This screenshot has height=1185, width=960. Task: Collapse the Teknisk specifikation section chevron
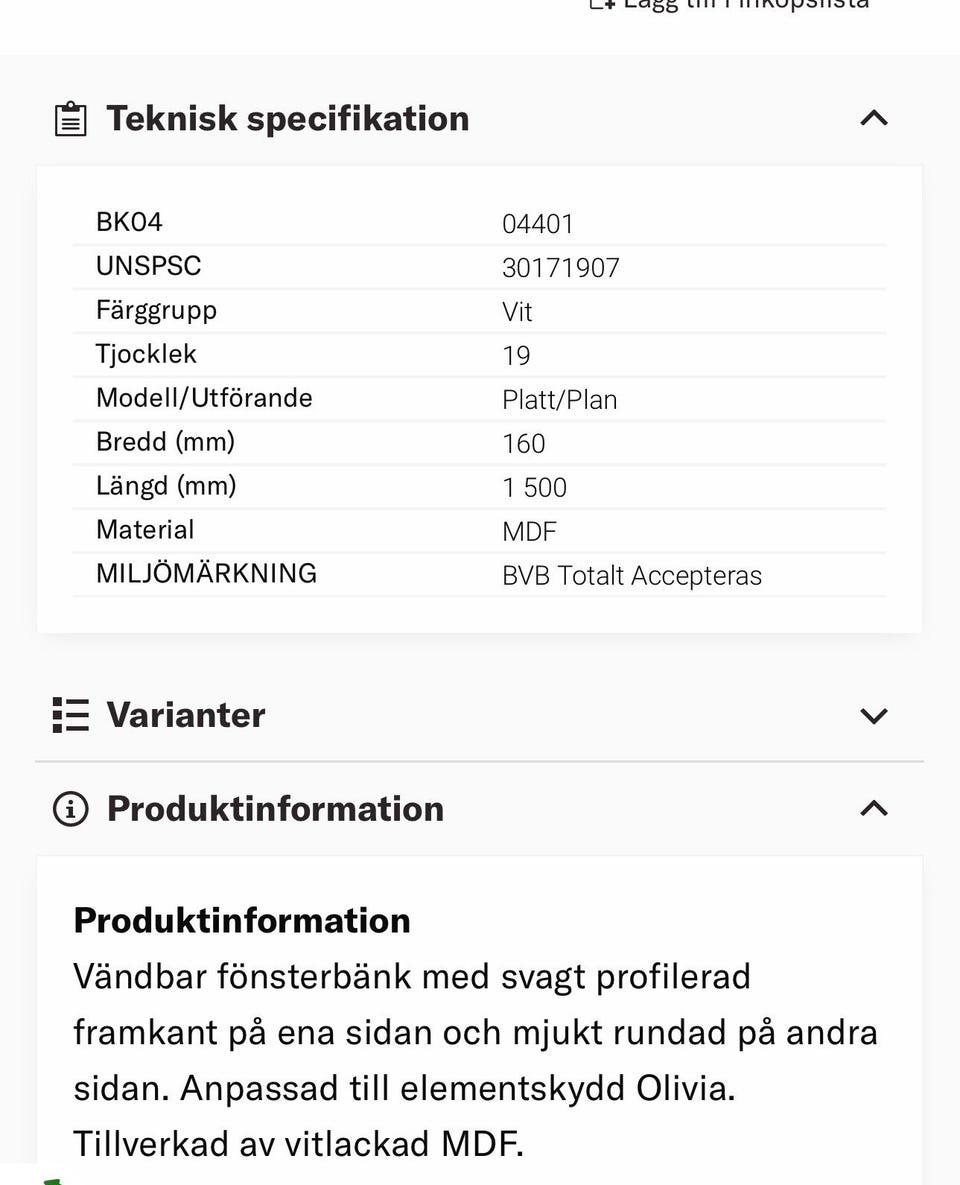pyautogui.click(x=874, y=118)
